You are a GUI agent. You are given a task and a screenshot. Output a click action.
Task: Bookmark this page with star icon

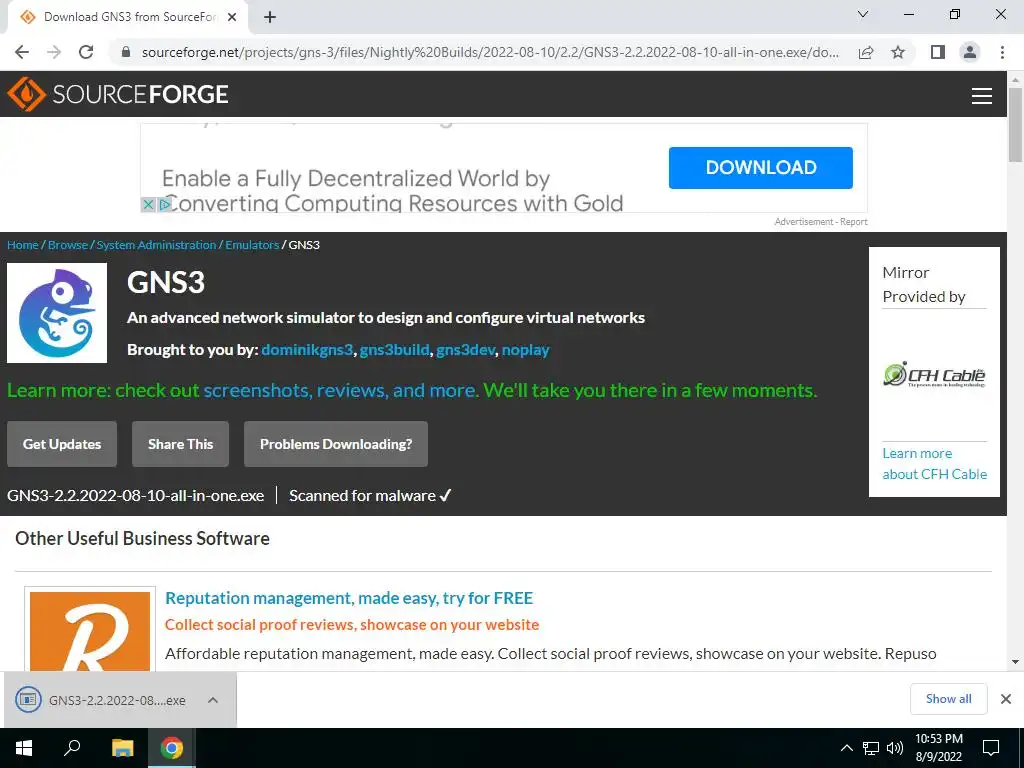pyautogui.click(x=898, y=52)
